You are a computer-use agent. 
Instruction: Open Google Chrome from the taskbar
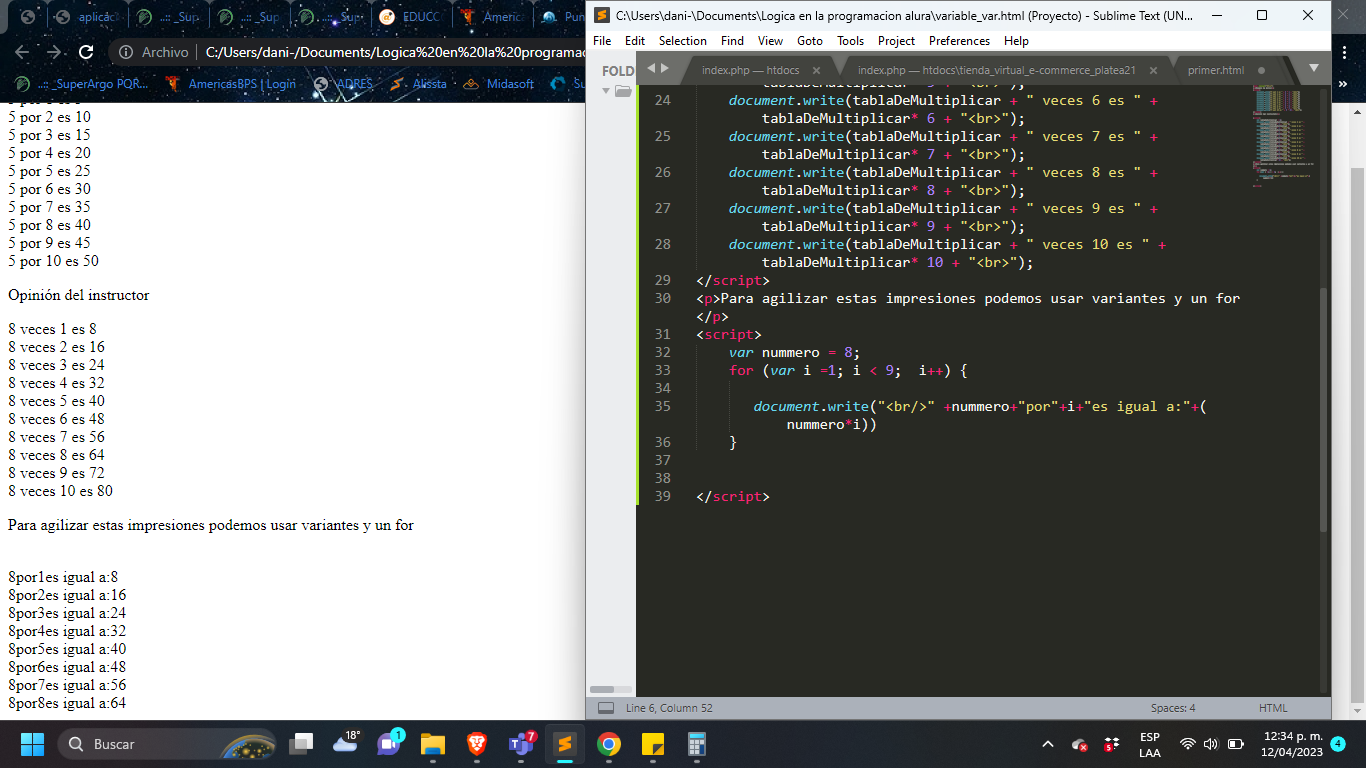609,744
